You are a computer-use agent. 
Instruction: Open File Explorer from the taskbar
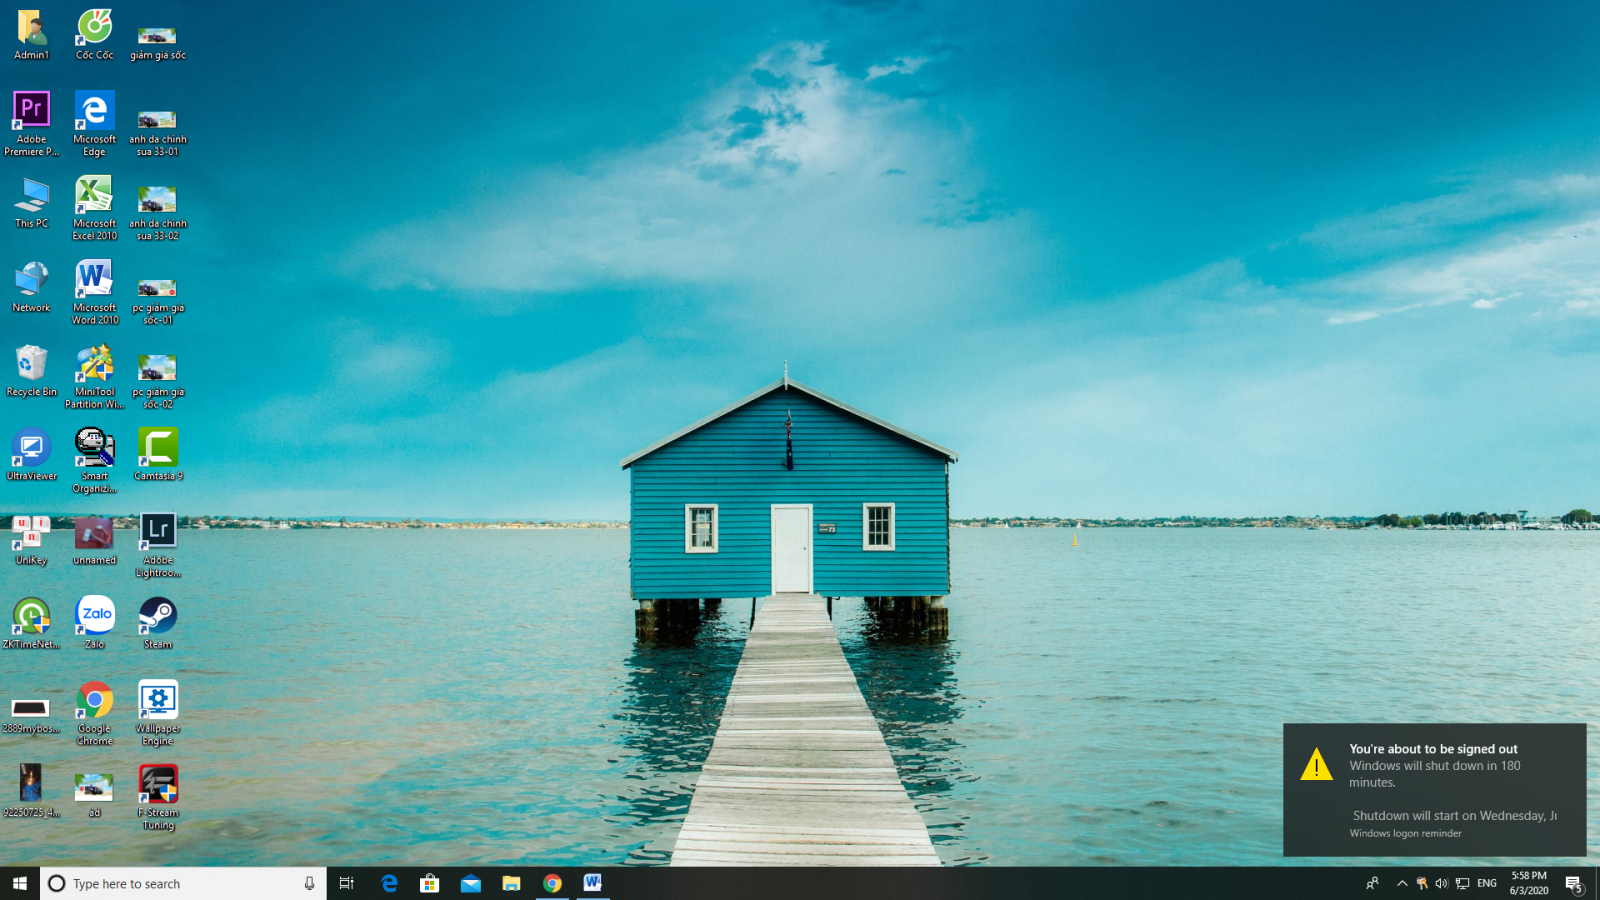(x=511, y=883)
